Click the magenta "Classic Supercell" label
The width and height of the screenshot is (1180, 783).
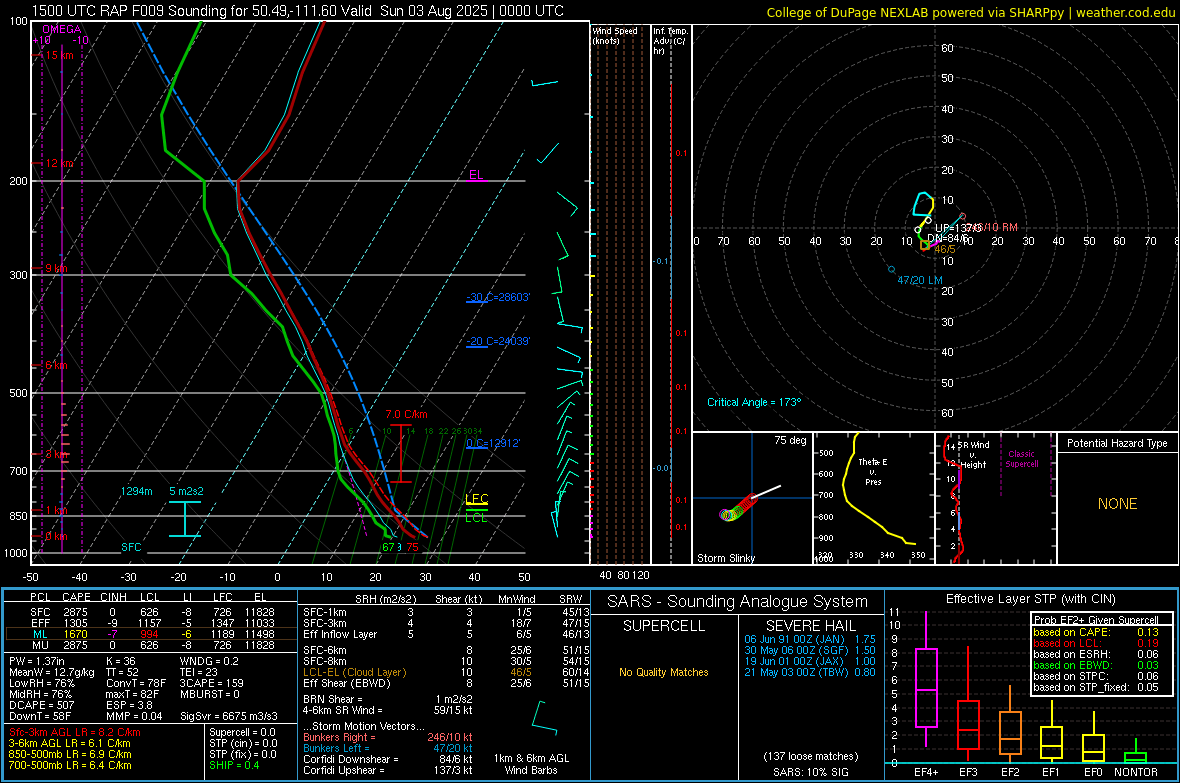[1022, 459]
